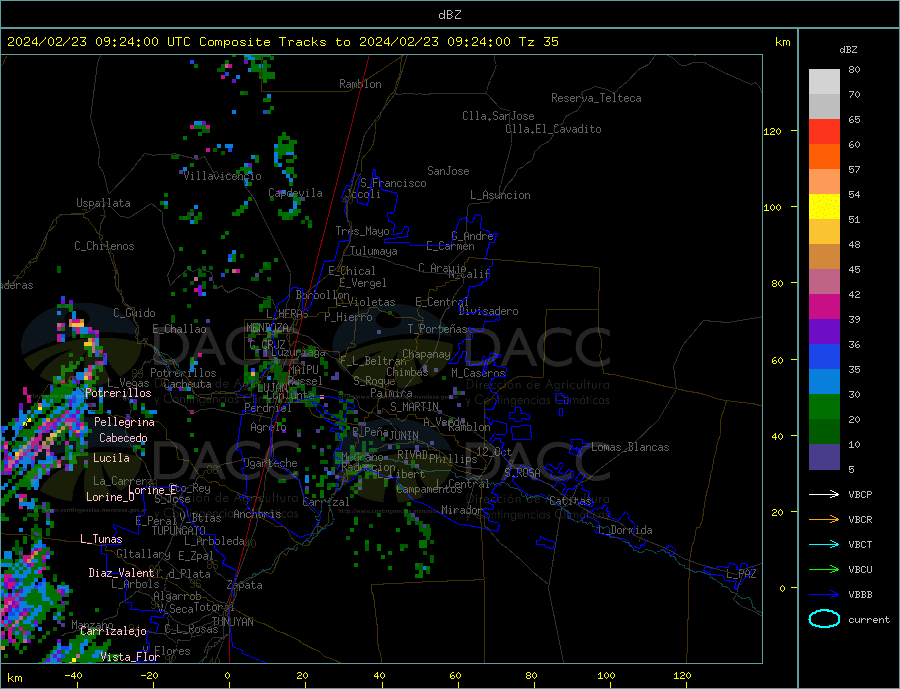
Task: Click the 'Mirador' map label
Action: pos(462,510)
